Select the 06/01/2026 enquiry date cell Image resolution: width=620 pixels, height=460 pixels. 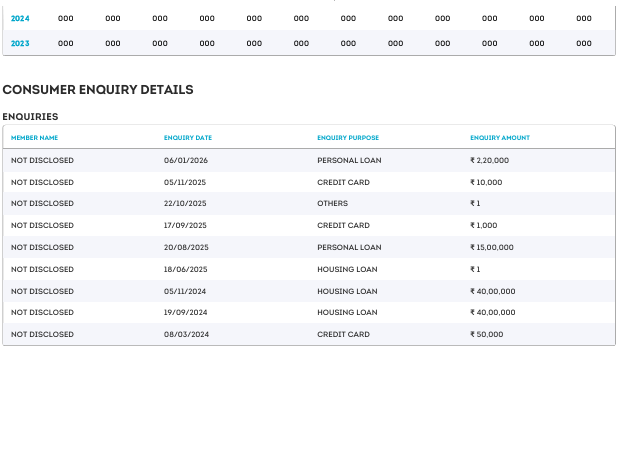coord(185,160)
